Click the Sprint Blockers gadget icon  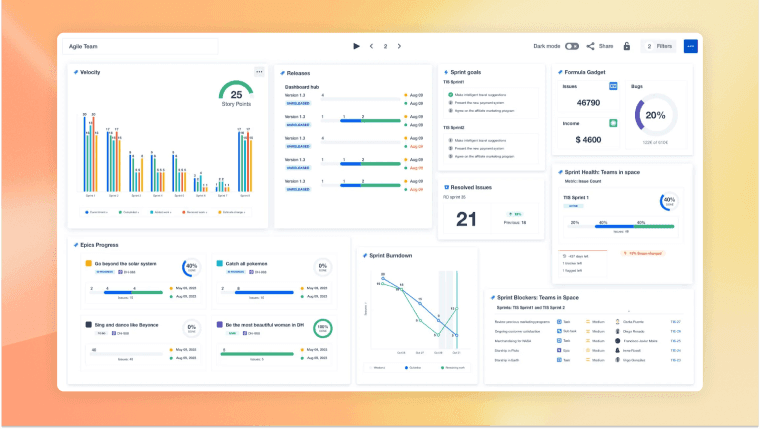click(x=492, y=298)
